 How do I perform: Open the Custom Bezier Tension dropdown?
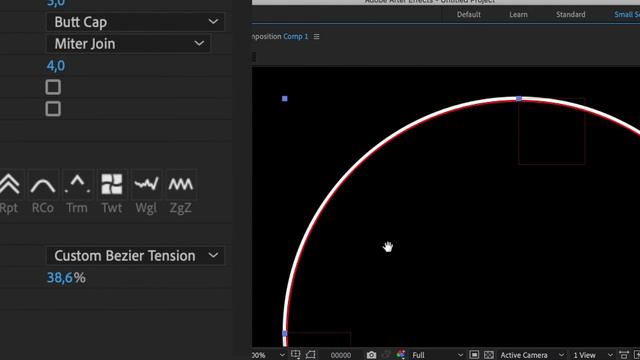click(135, 256)
